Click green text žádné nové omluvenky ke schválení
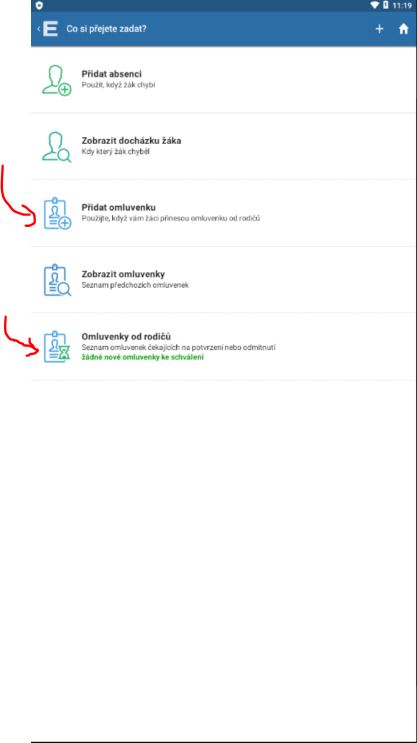 (x=143, y=357)
